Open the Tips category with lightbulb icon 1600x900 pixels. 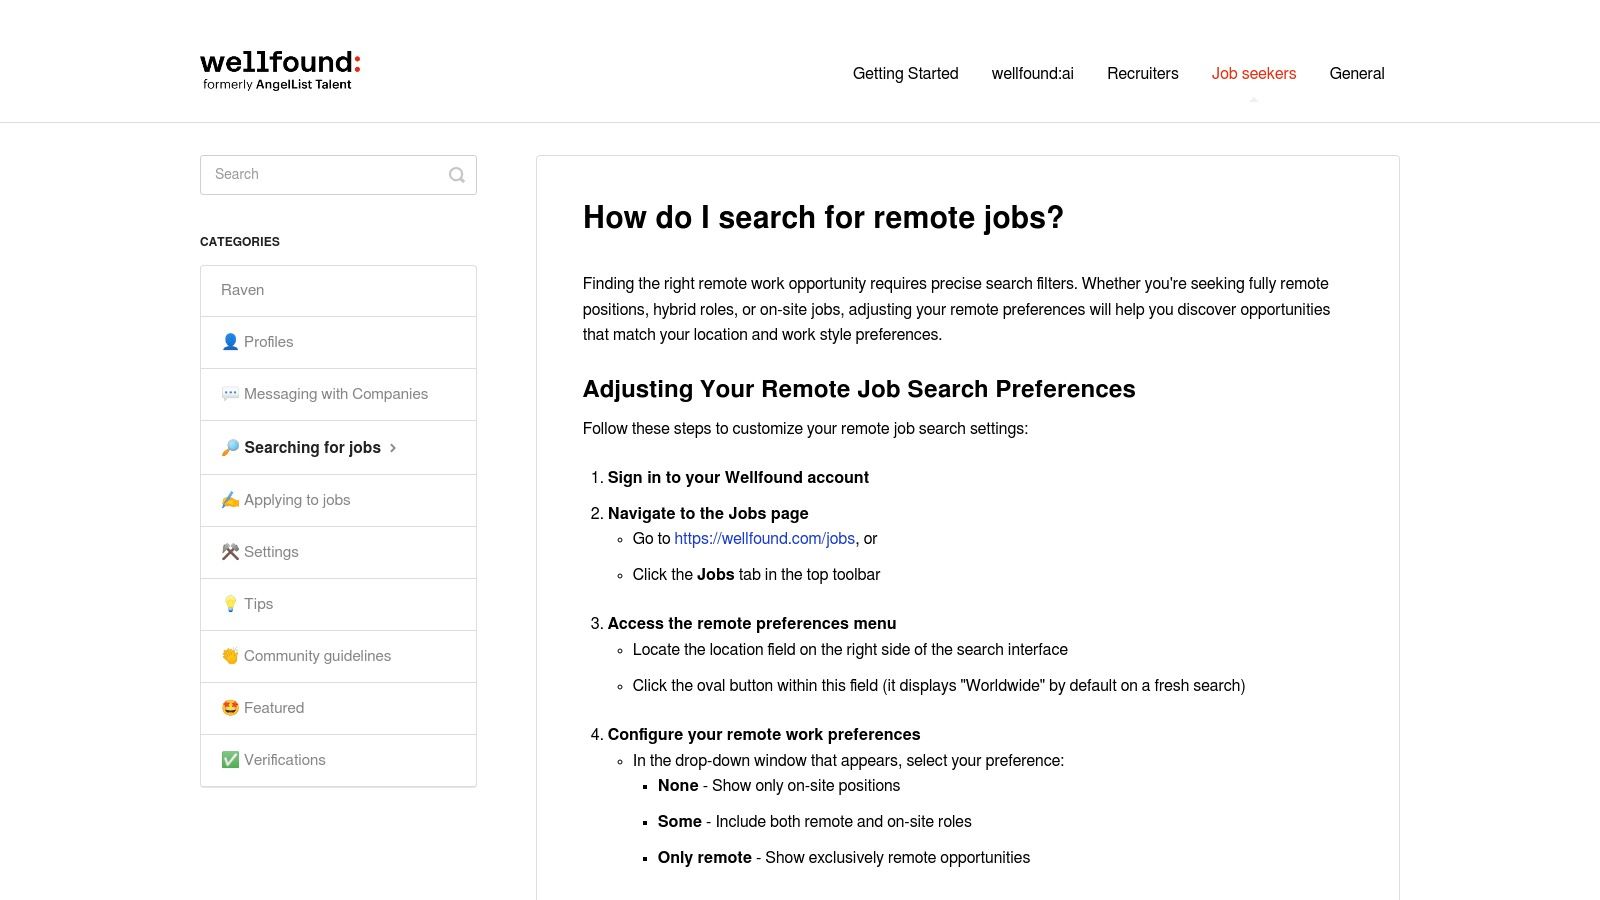point(229,604)
